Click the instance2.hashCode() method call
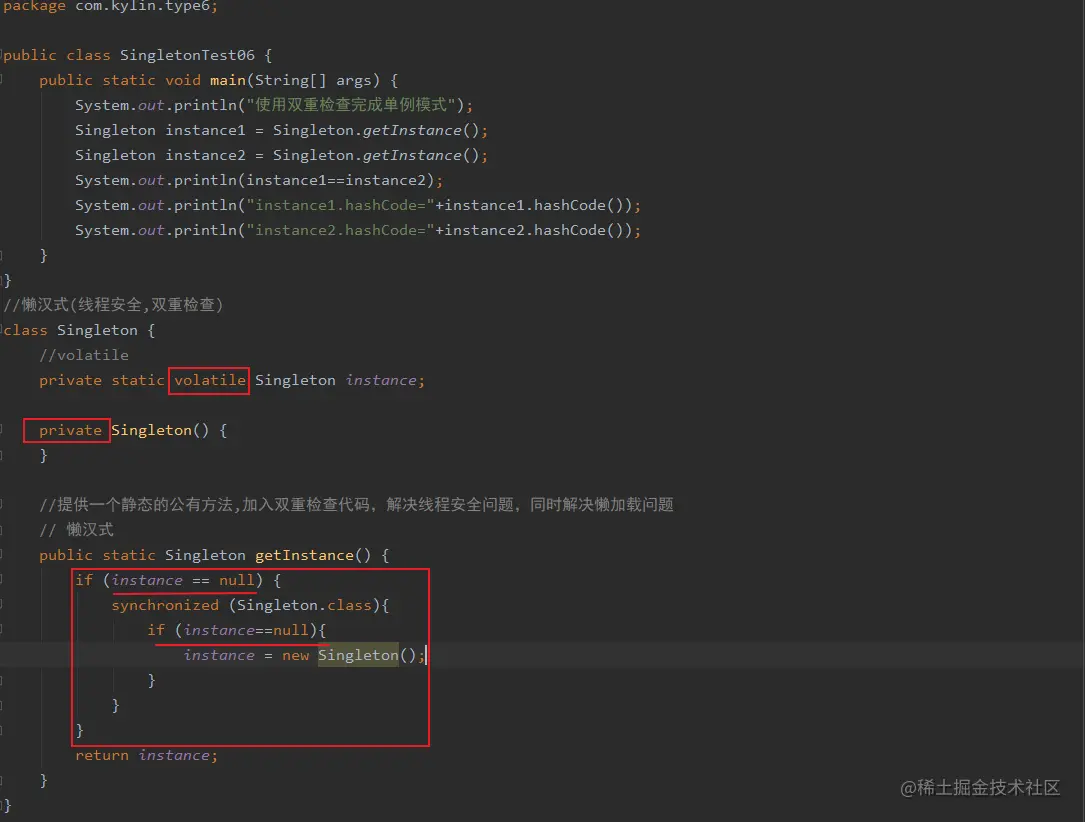The image size is (1085, 822). [x=534, y=230]
